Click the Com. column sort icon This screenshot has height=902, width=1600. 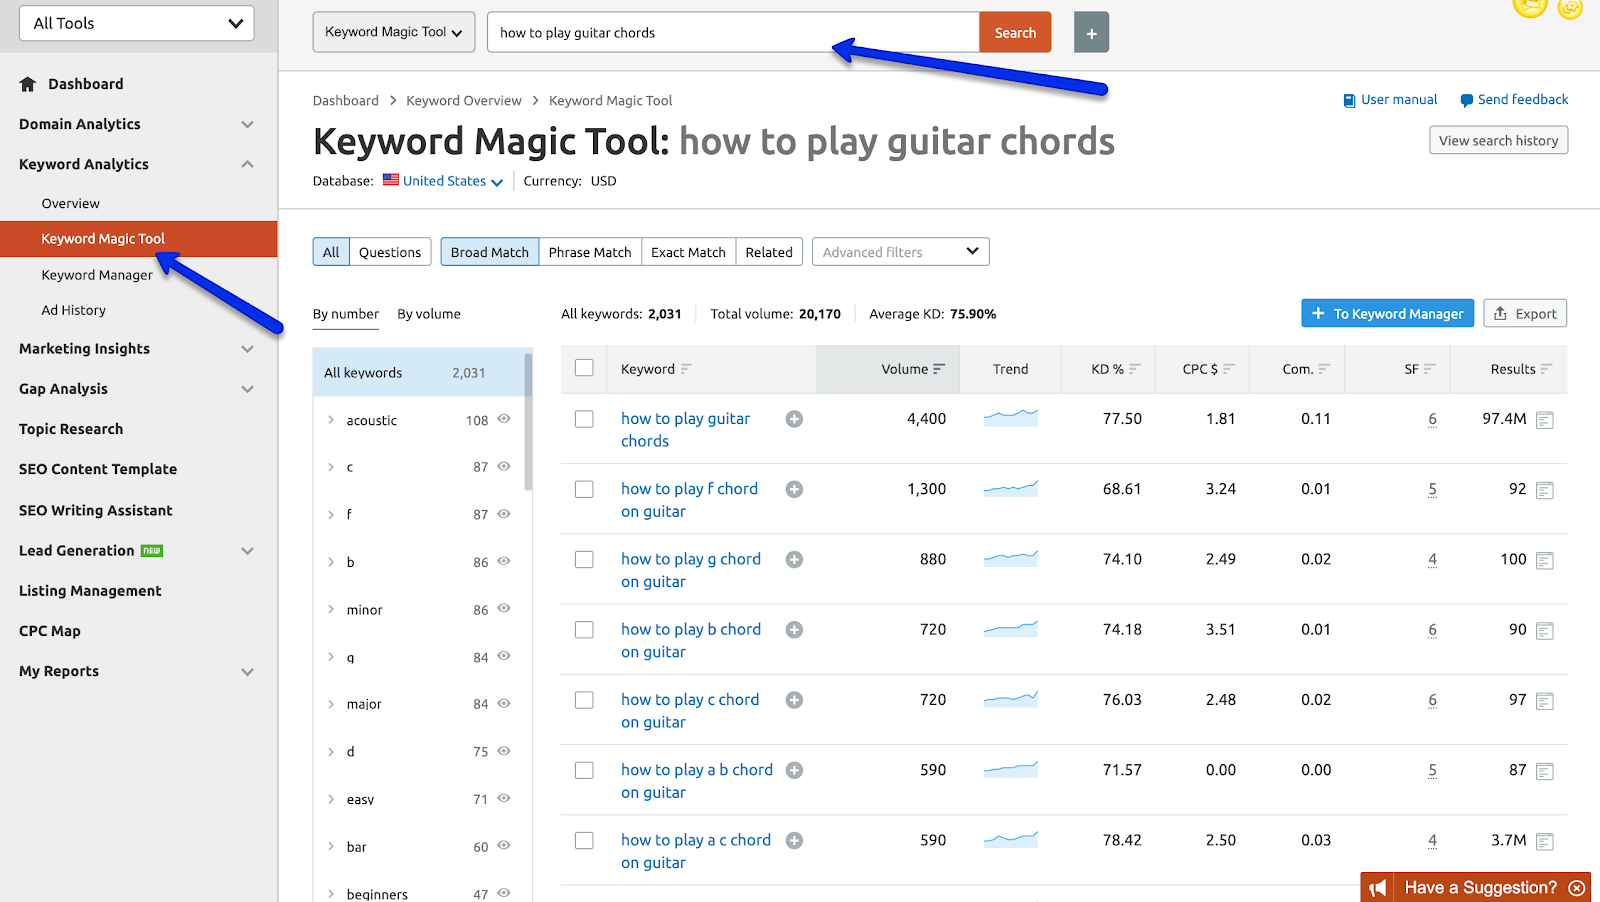click(1324, 369)
